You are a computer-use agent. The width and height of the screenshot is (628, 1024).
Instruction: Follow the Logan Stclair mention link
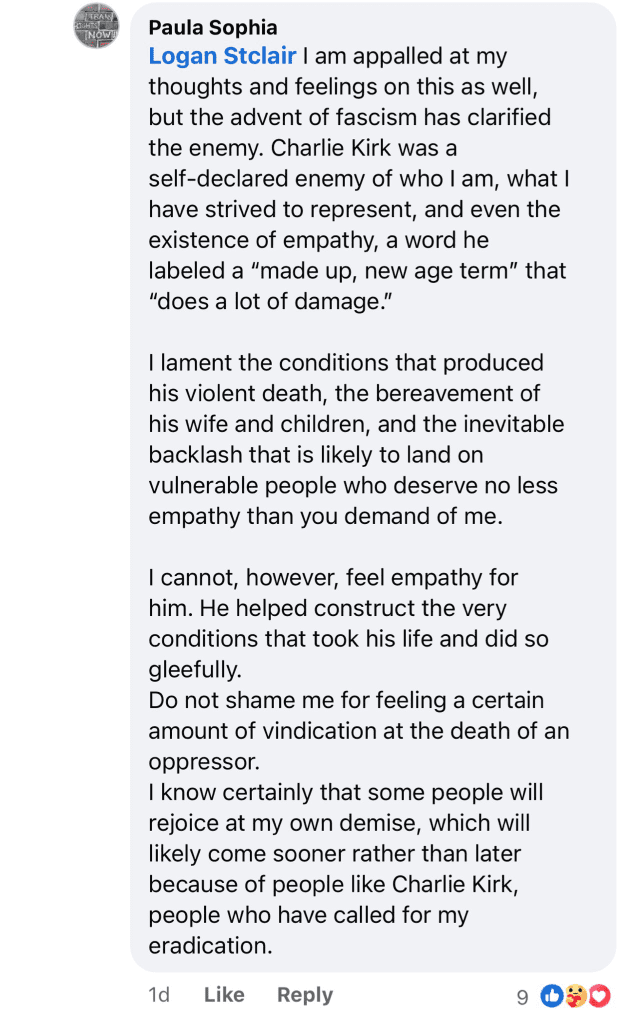[222, 57]
